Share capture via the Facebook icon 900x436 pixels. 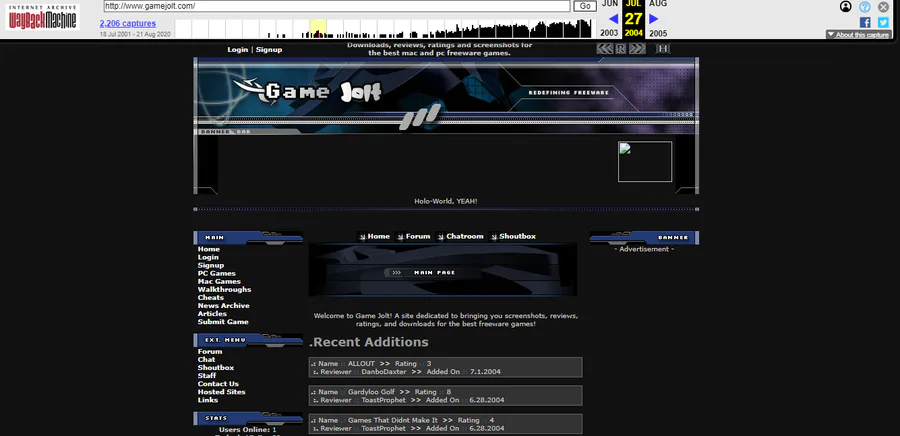[x=865, y=22]
